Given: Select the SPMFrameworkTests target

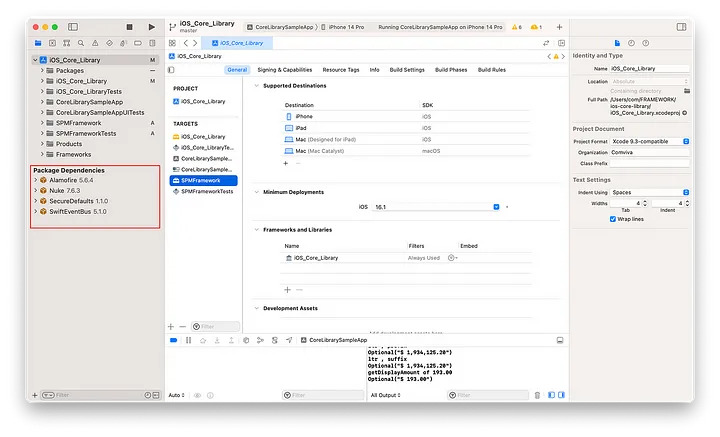Looking at the screenshot, I should click(206, 191).
